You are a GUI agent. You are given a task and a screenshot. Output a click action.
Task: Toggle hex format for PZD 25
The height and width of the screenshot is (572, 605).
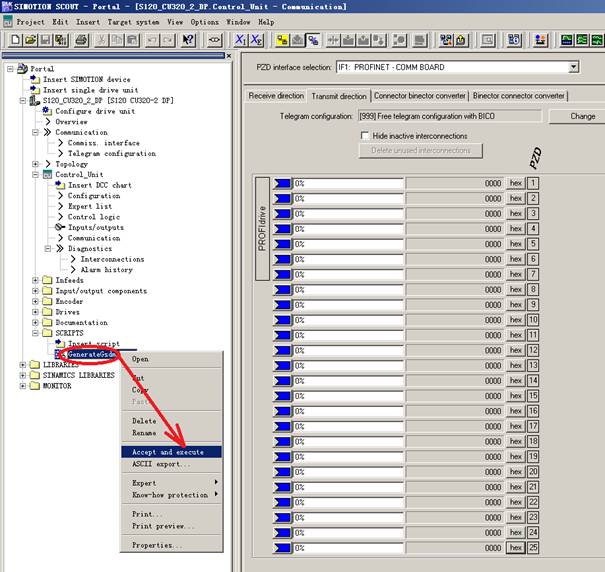pos(516,548)
